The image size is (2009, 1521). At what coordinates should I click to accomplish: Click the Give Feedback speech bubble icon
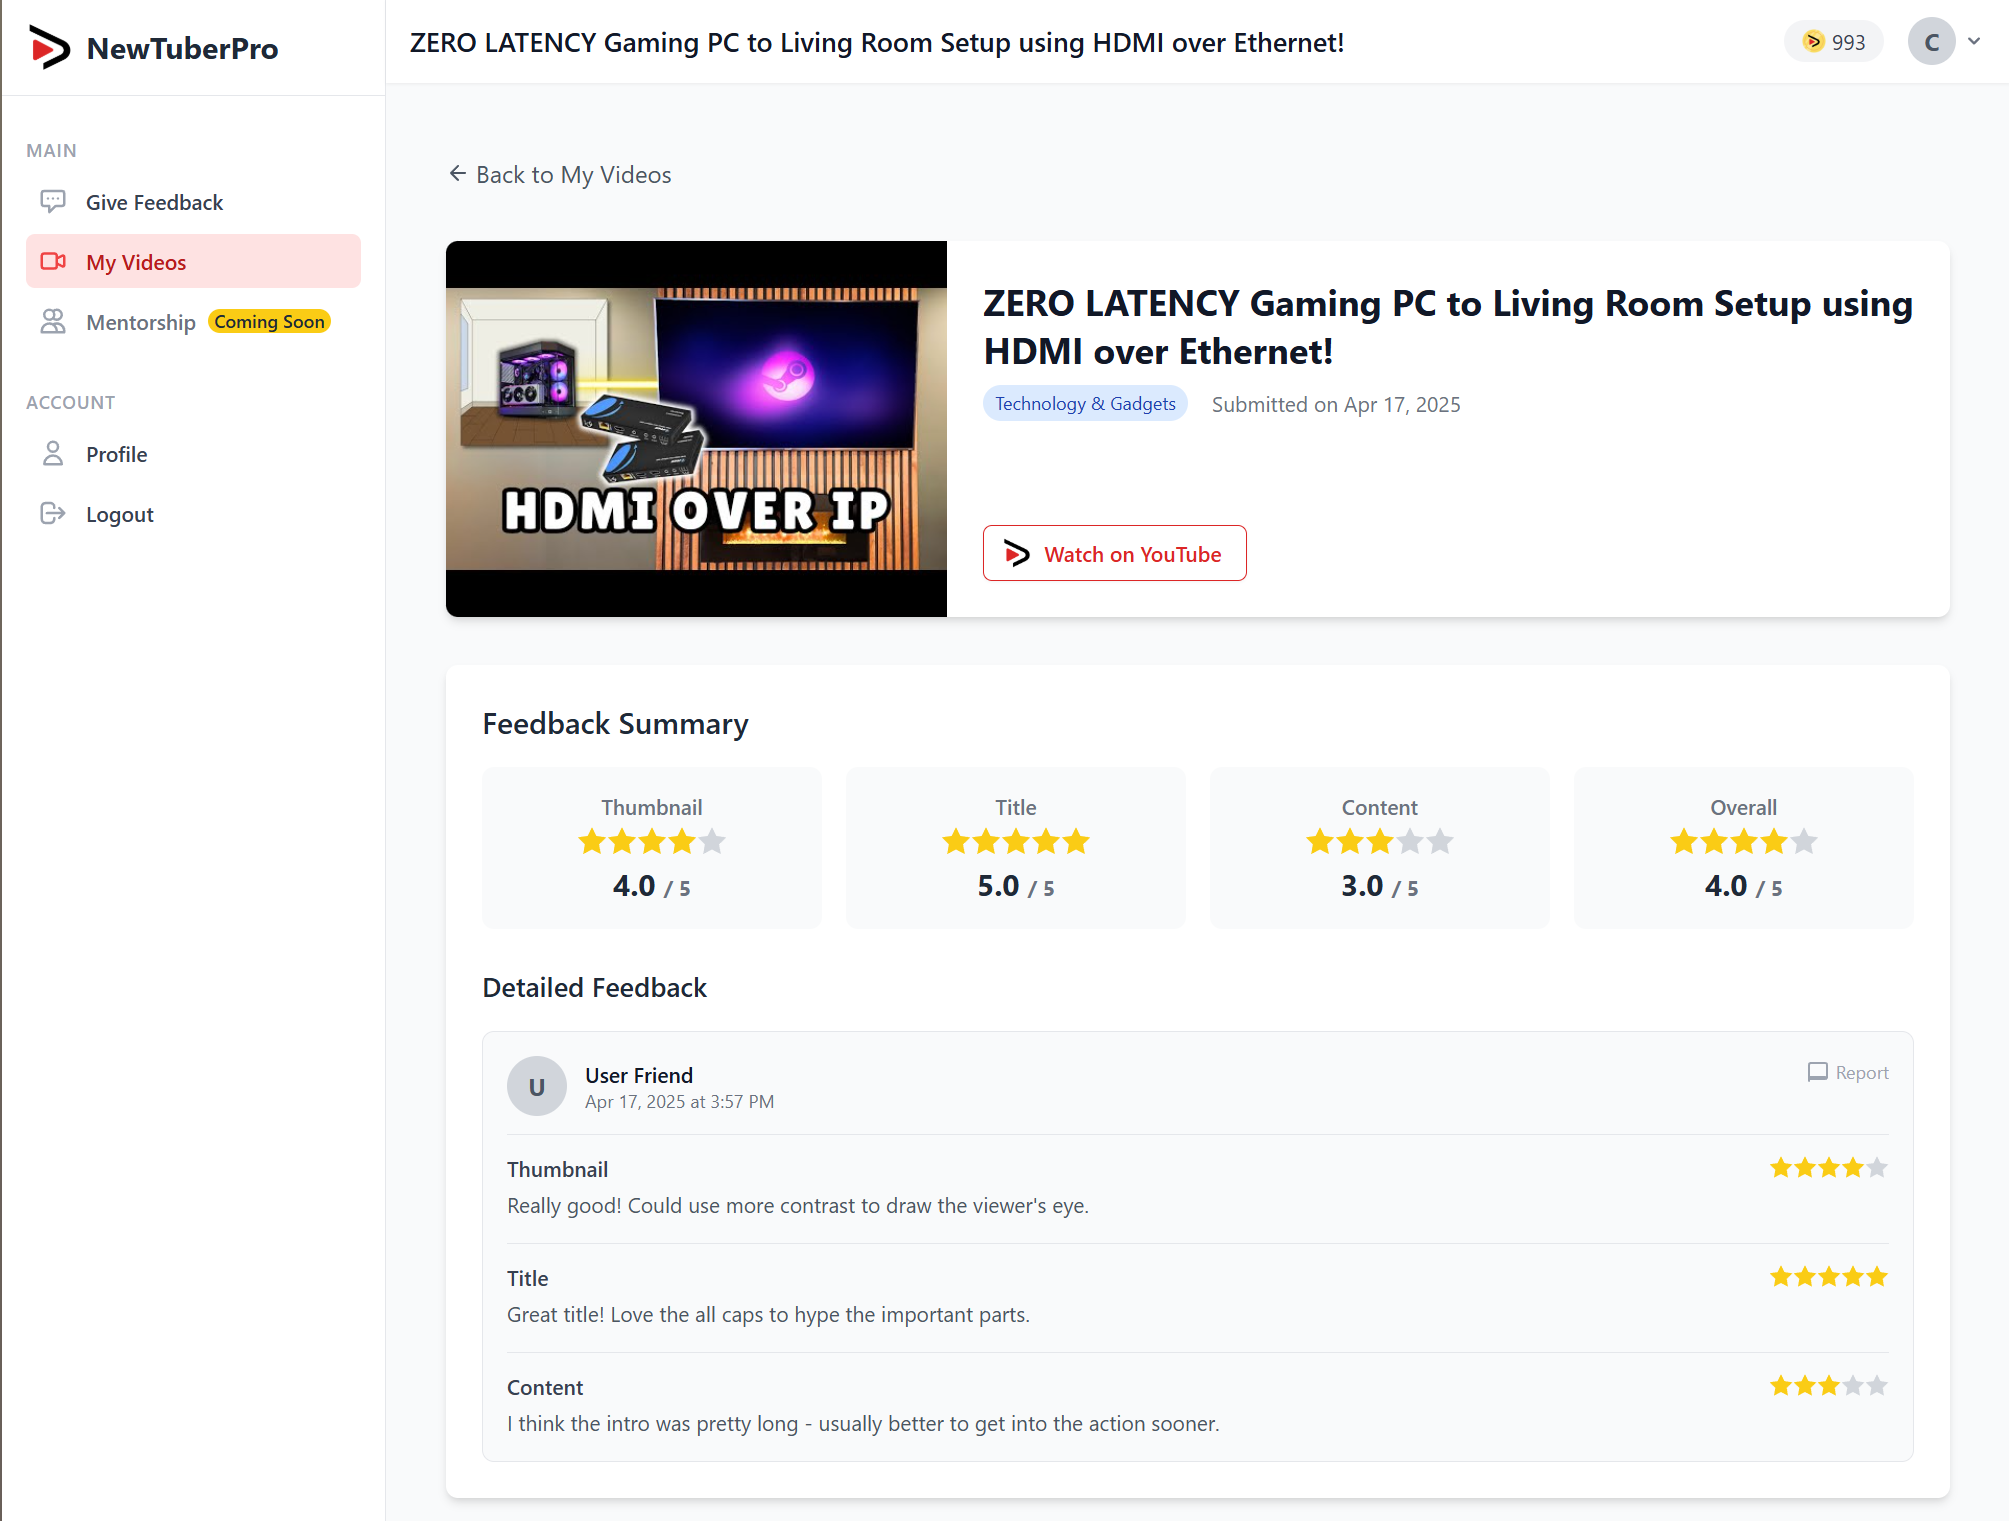[x=53, y=202]
